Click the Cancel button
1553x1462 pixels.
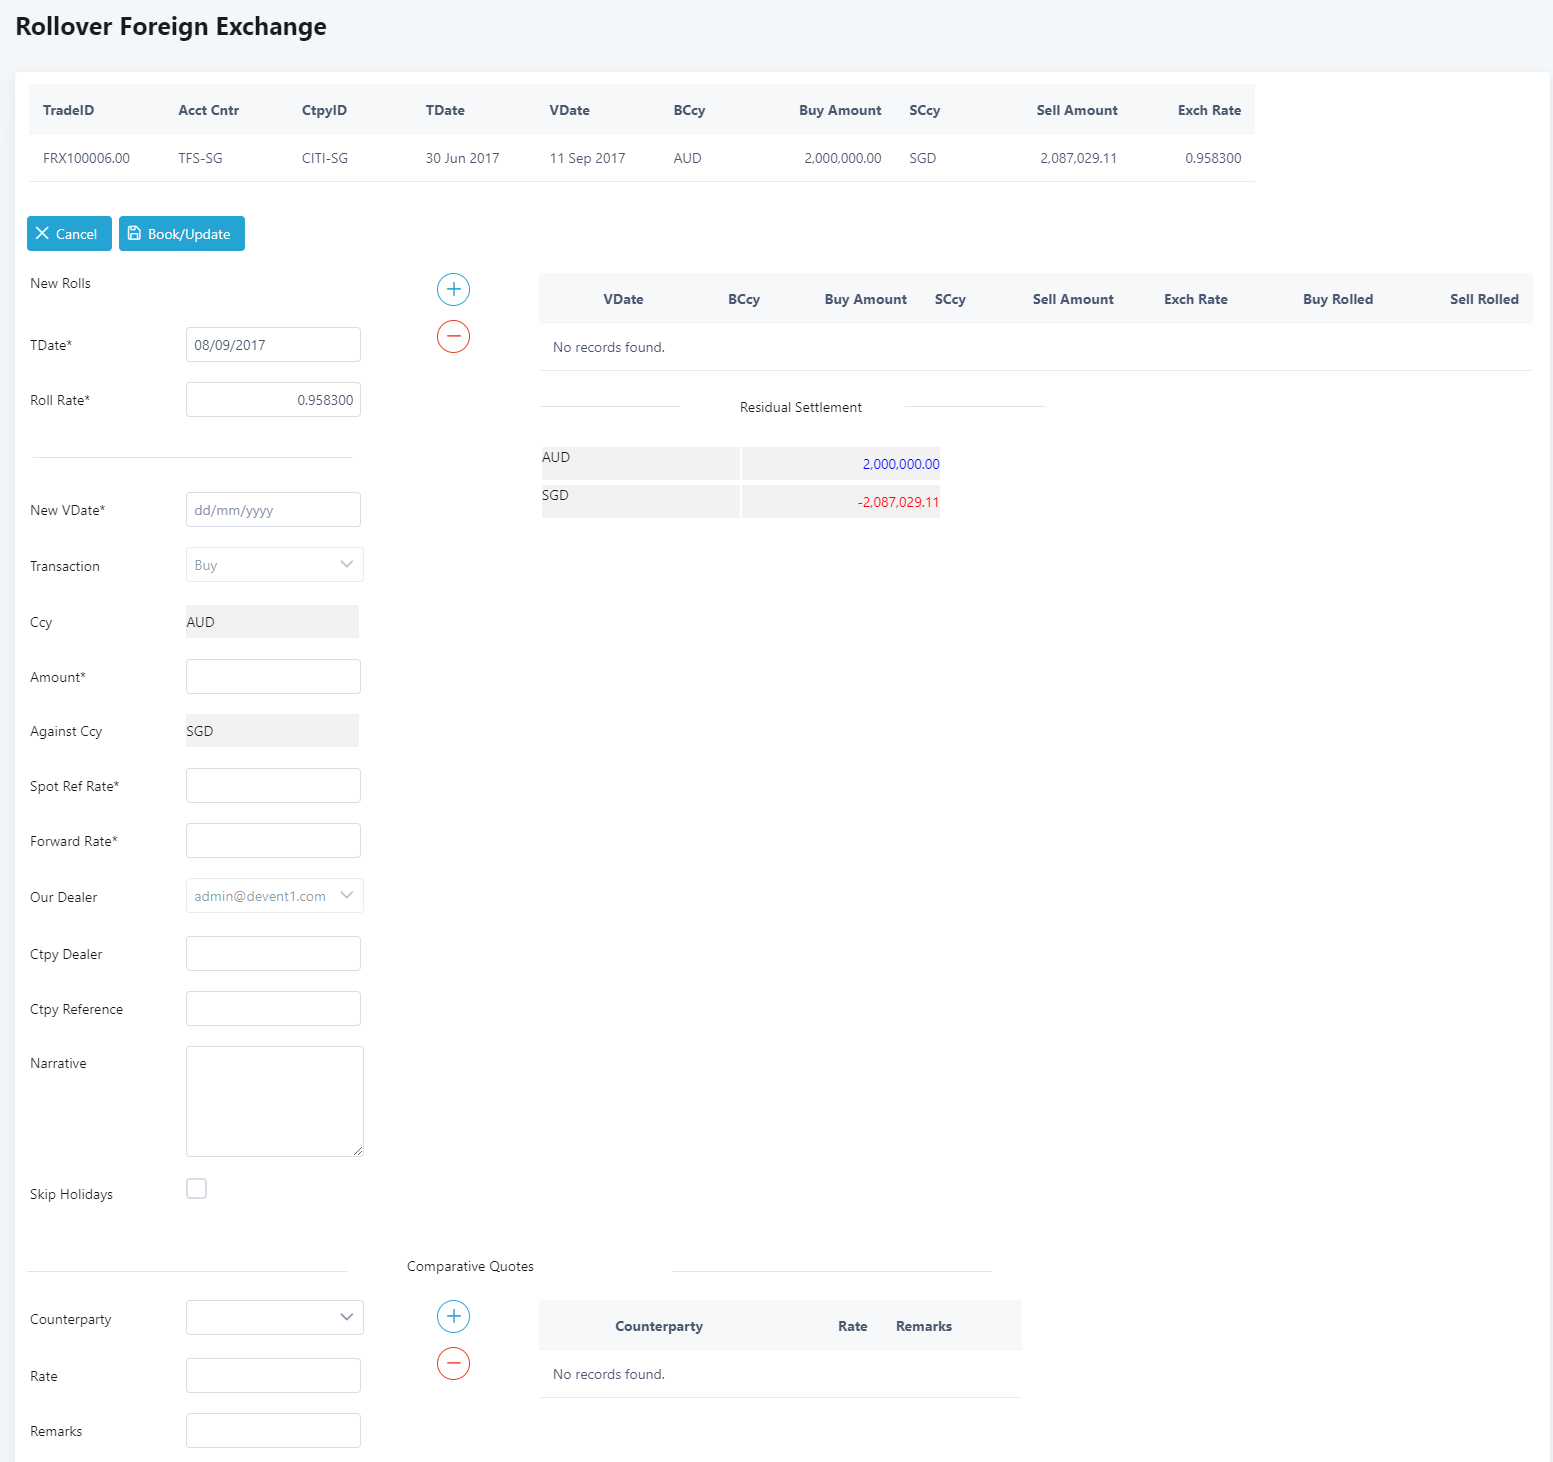[69, 234]
